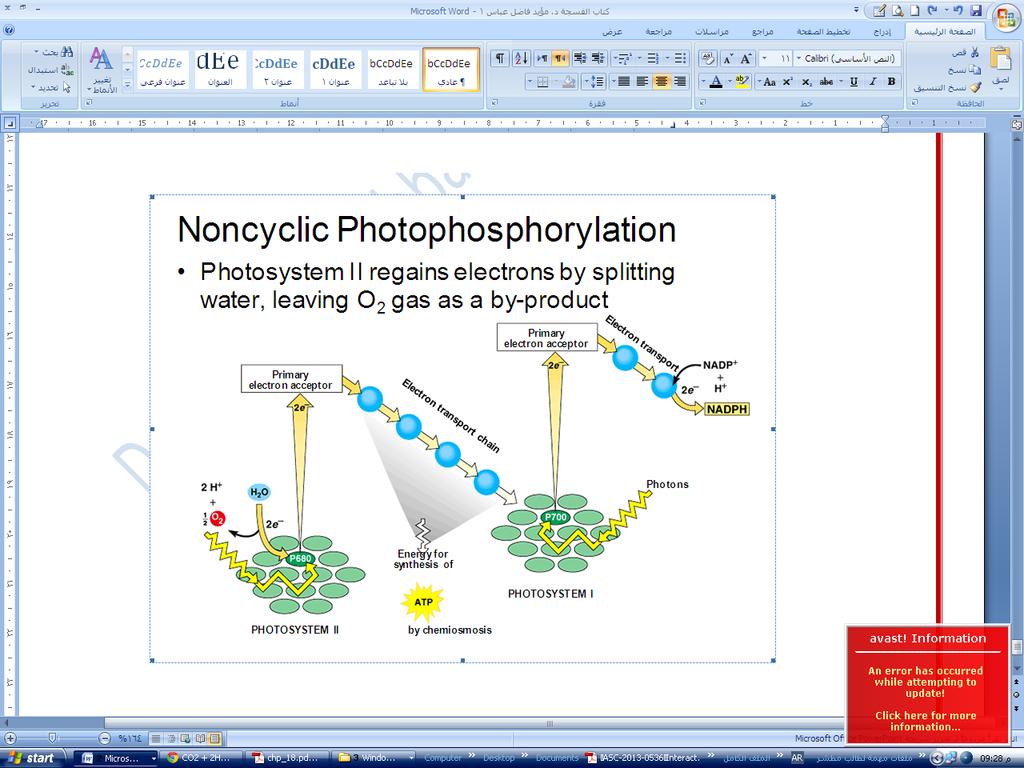
Task: Click the Clear Formatting icon
Action: [707, 59]
